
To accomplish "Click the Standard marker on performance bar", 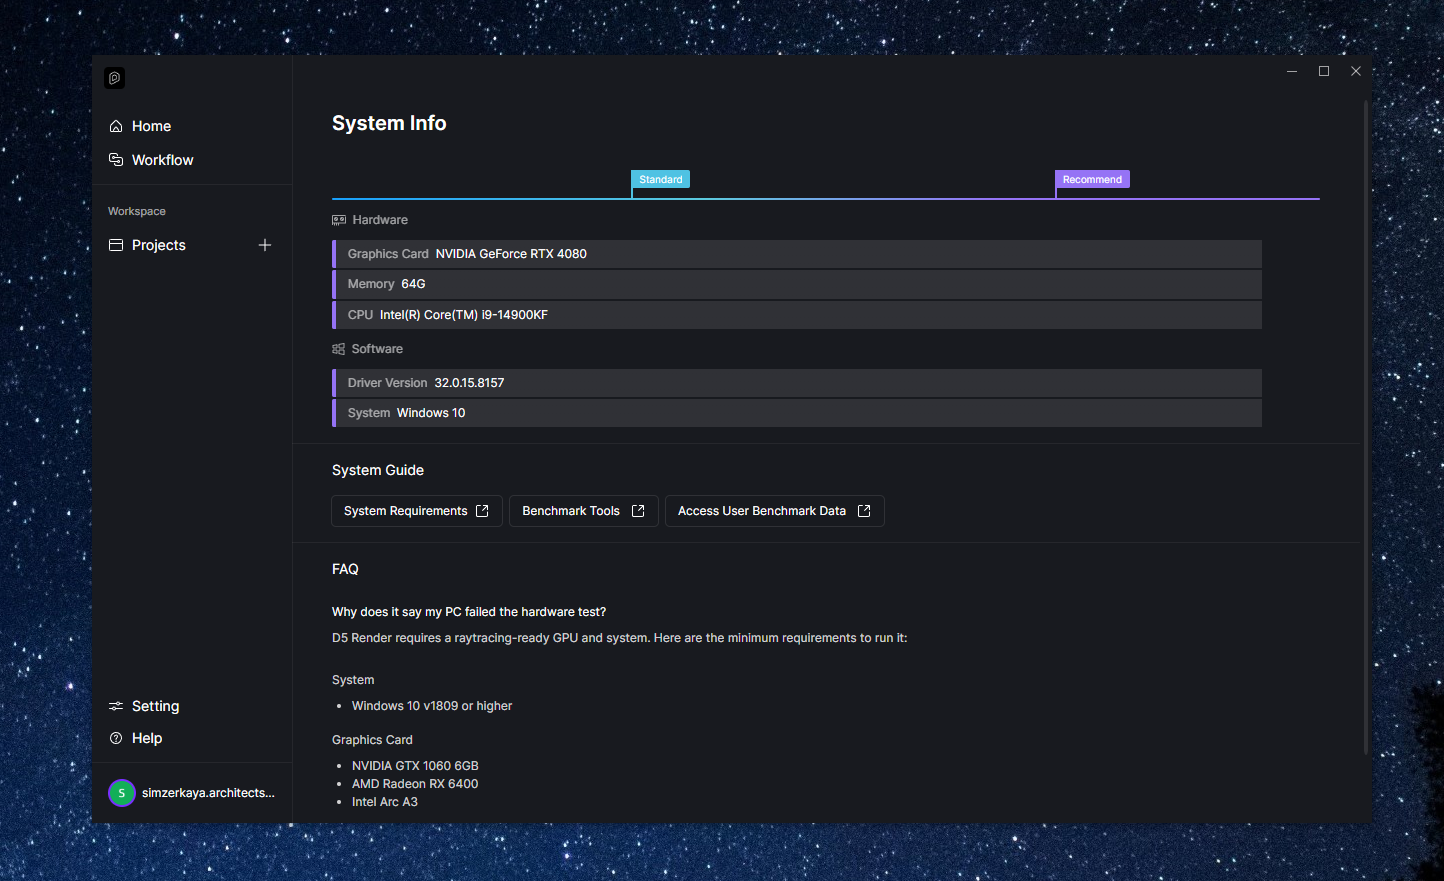I will [x=660, y=180].
